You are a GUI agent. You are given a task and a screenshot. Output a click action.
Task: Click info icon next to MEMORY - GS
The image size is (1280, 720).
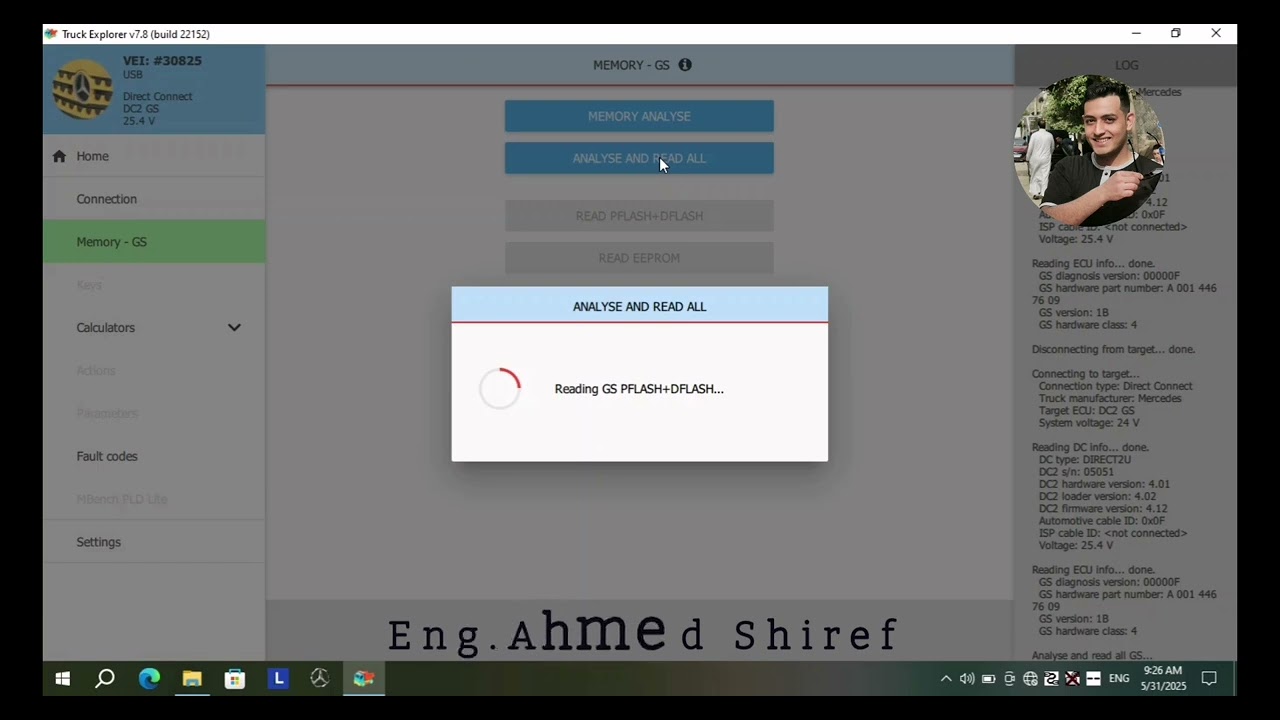(x=685, y=65)
